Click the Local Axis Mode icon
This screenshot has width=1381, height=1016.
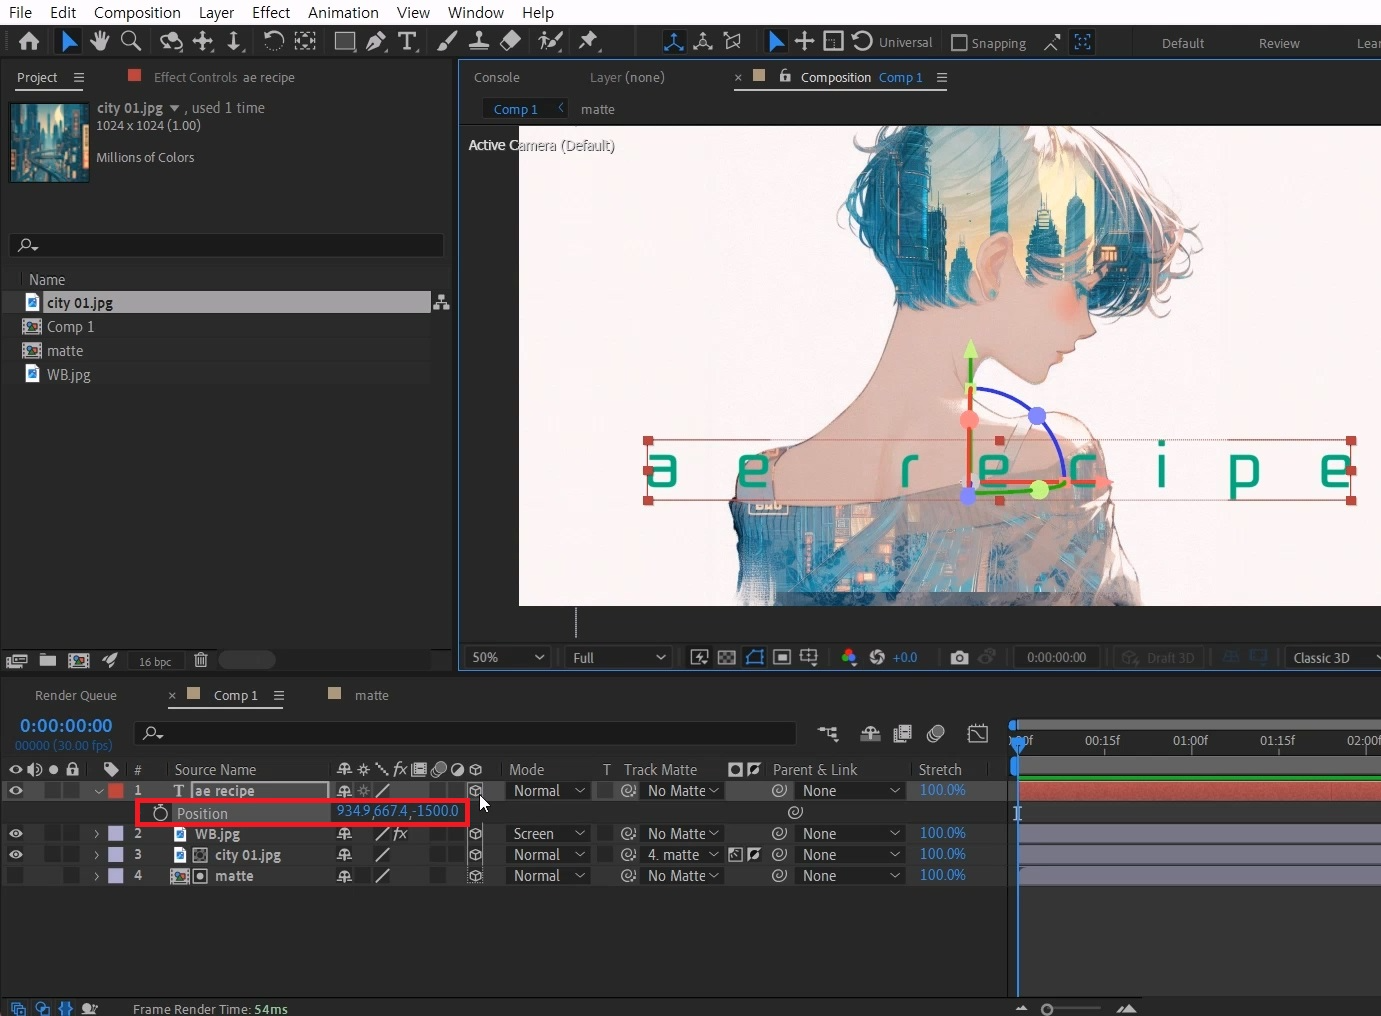[674, 42]
